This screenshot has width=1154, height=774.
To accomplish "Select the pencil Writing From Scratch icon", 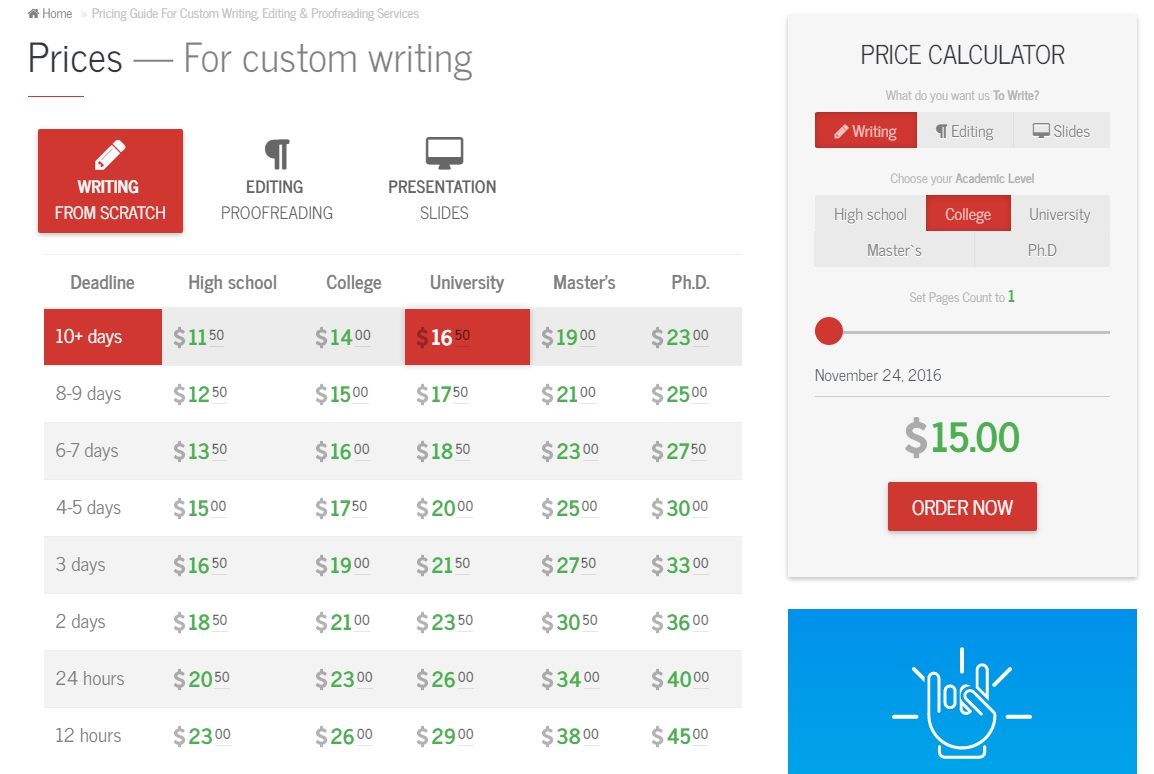I will tap(110, 155).
